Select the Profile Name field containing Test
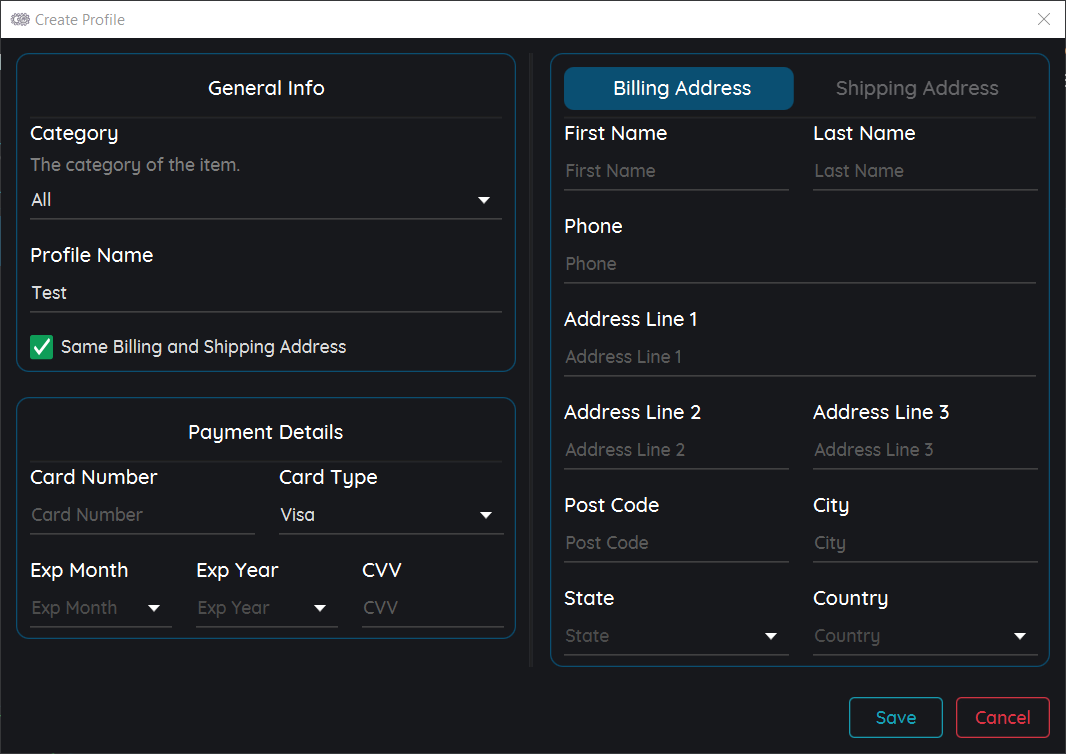1066x754 pixels. tap(265, 292)
